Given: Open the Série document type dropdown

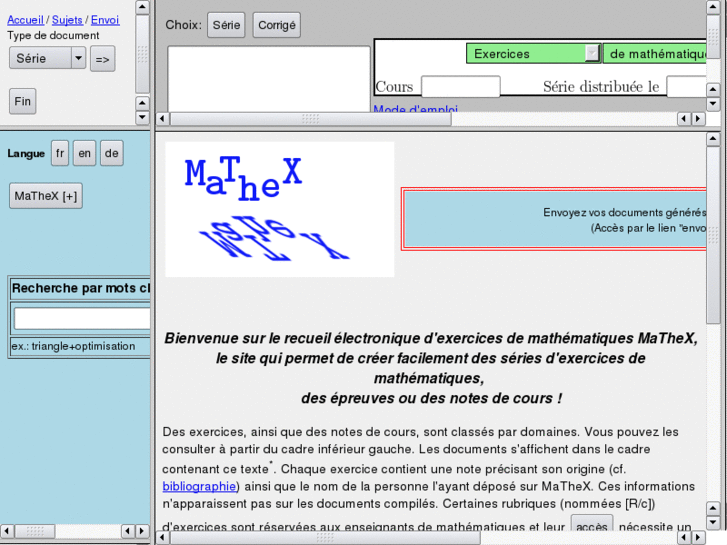Looking at the screenshot, I should pos(47,58).
